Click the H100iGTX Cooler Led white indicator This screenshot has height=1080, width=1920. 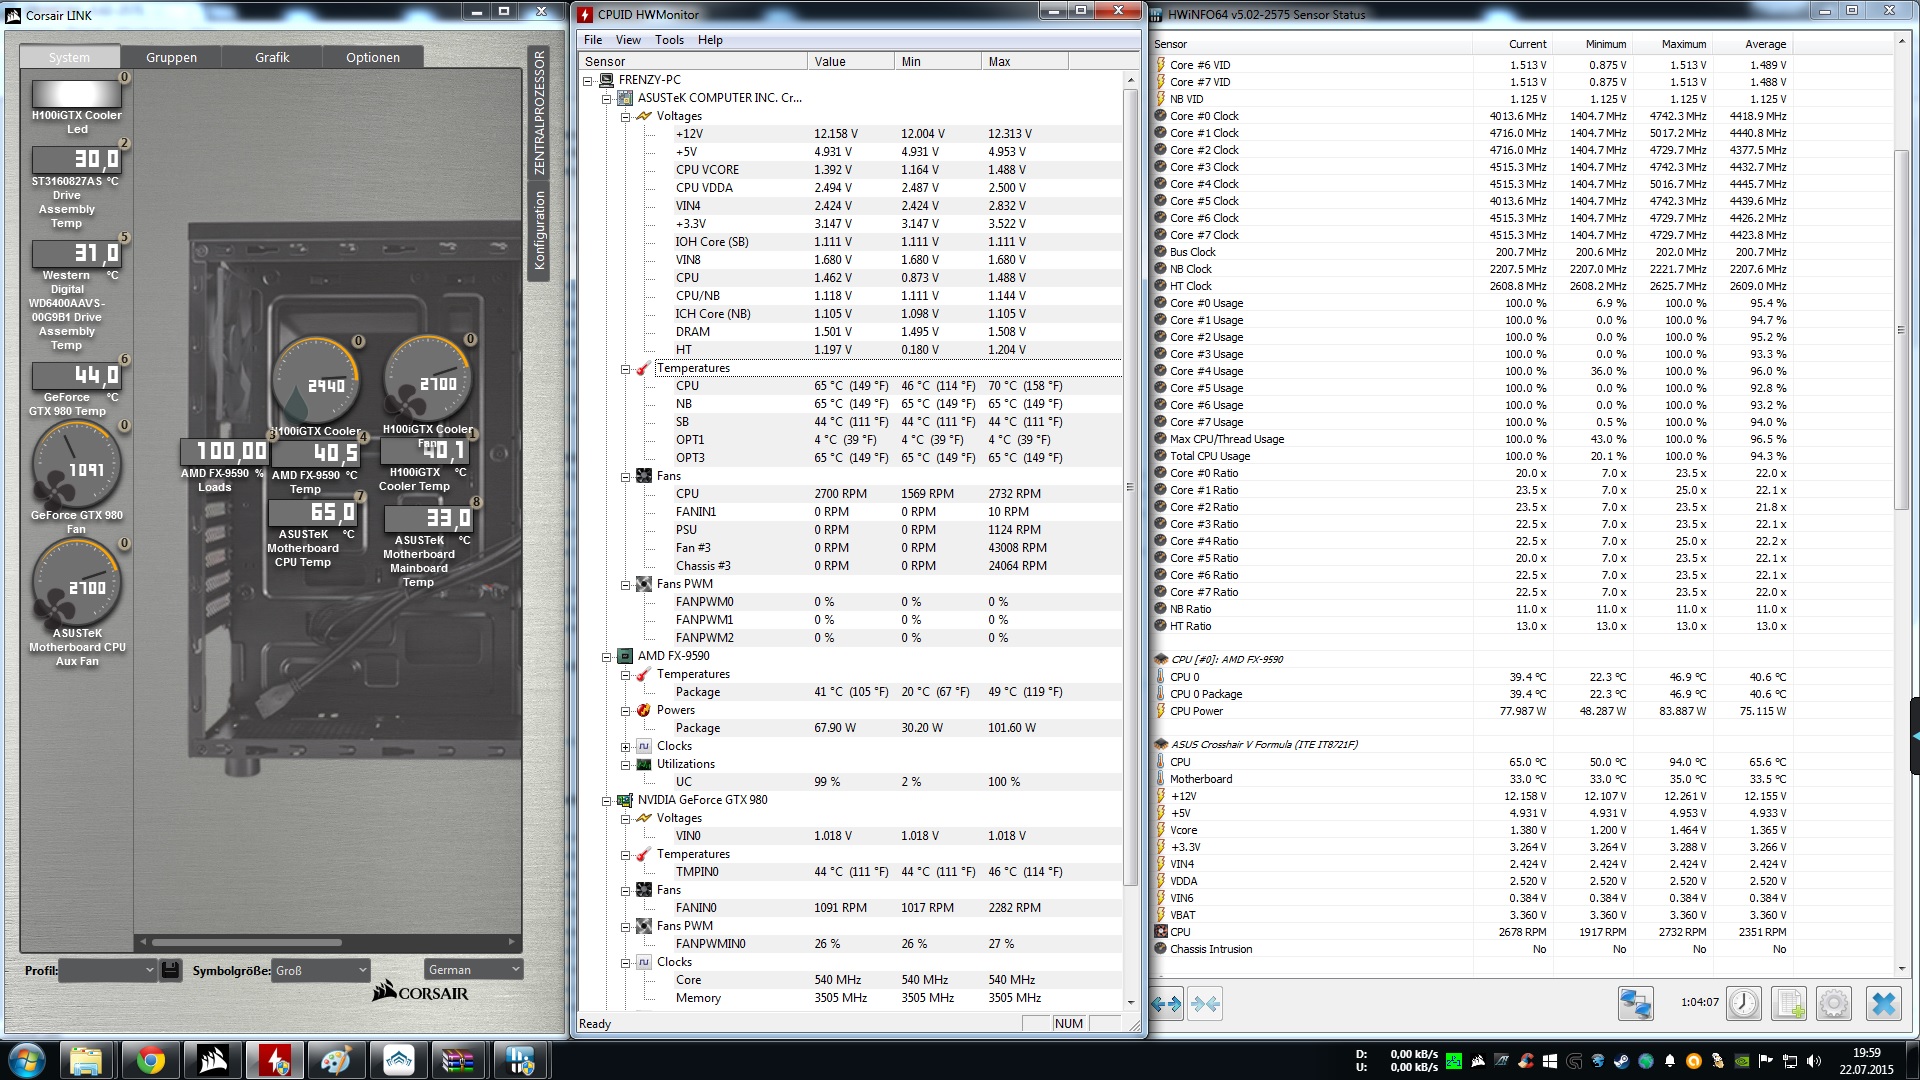coord(77,94)
